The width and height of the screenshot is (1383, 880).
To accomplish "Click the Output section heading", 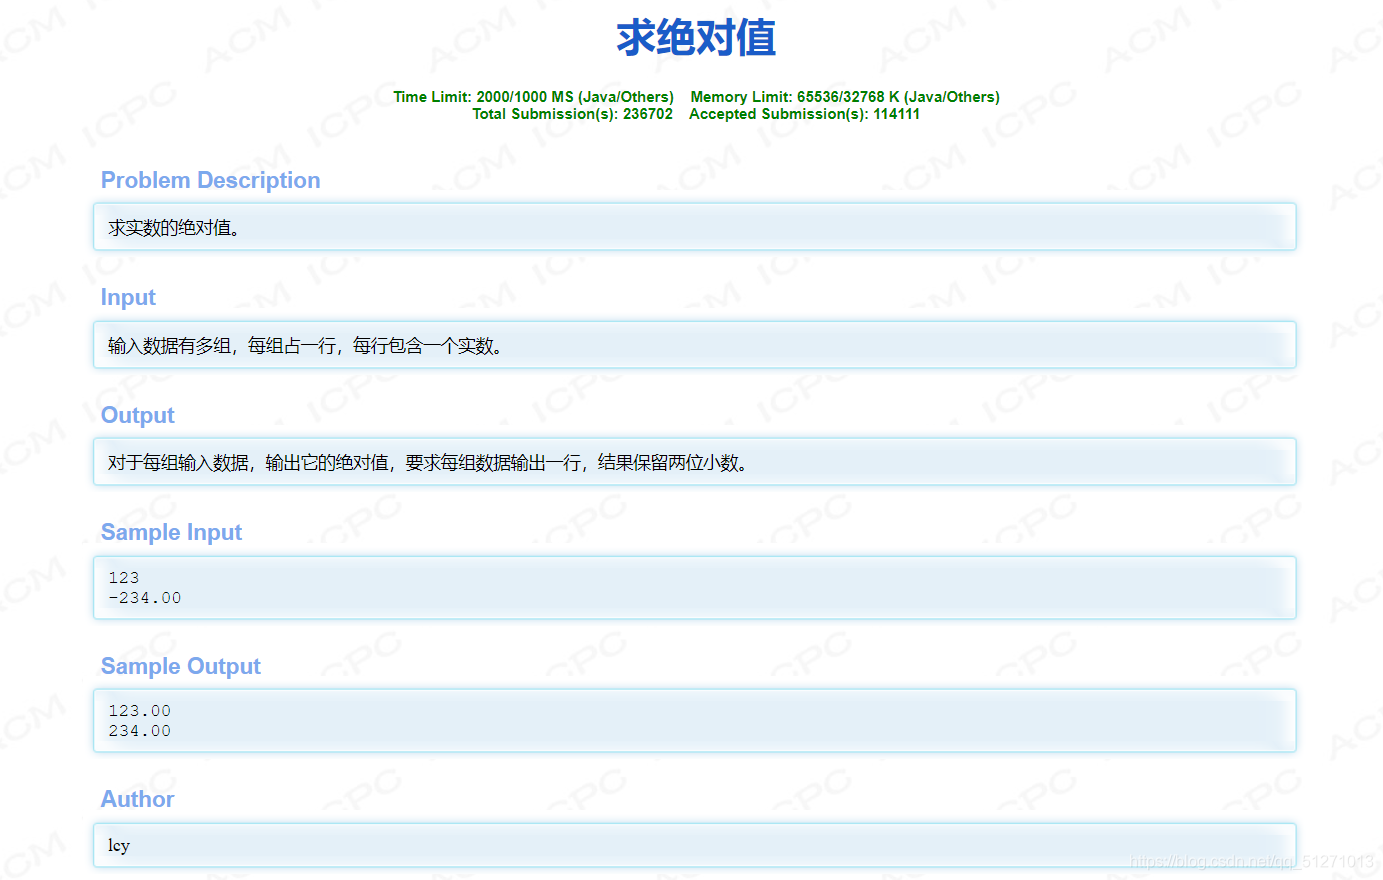I will tap(138, 415).
